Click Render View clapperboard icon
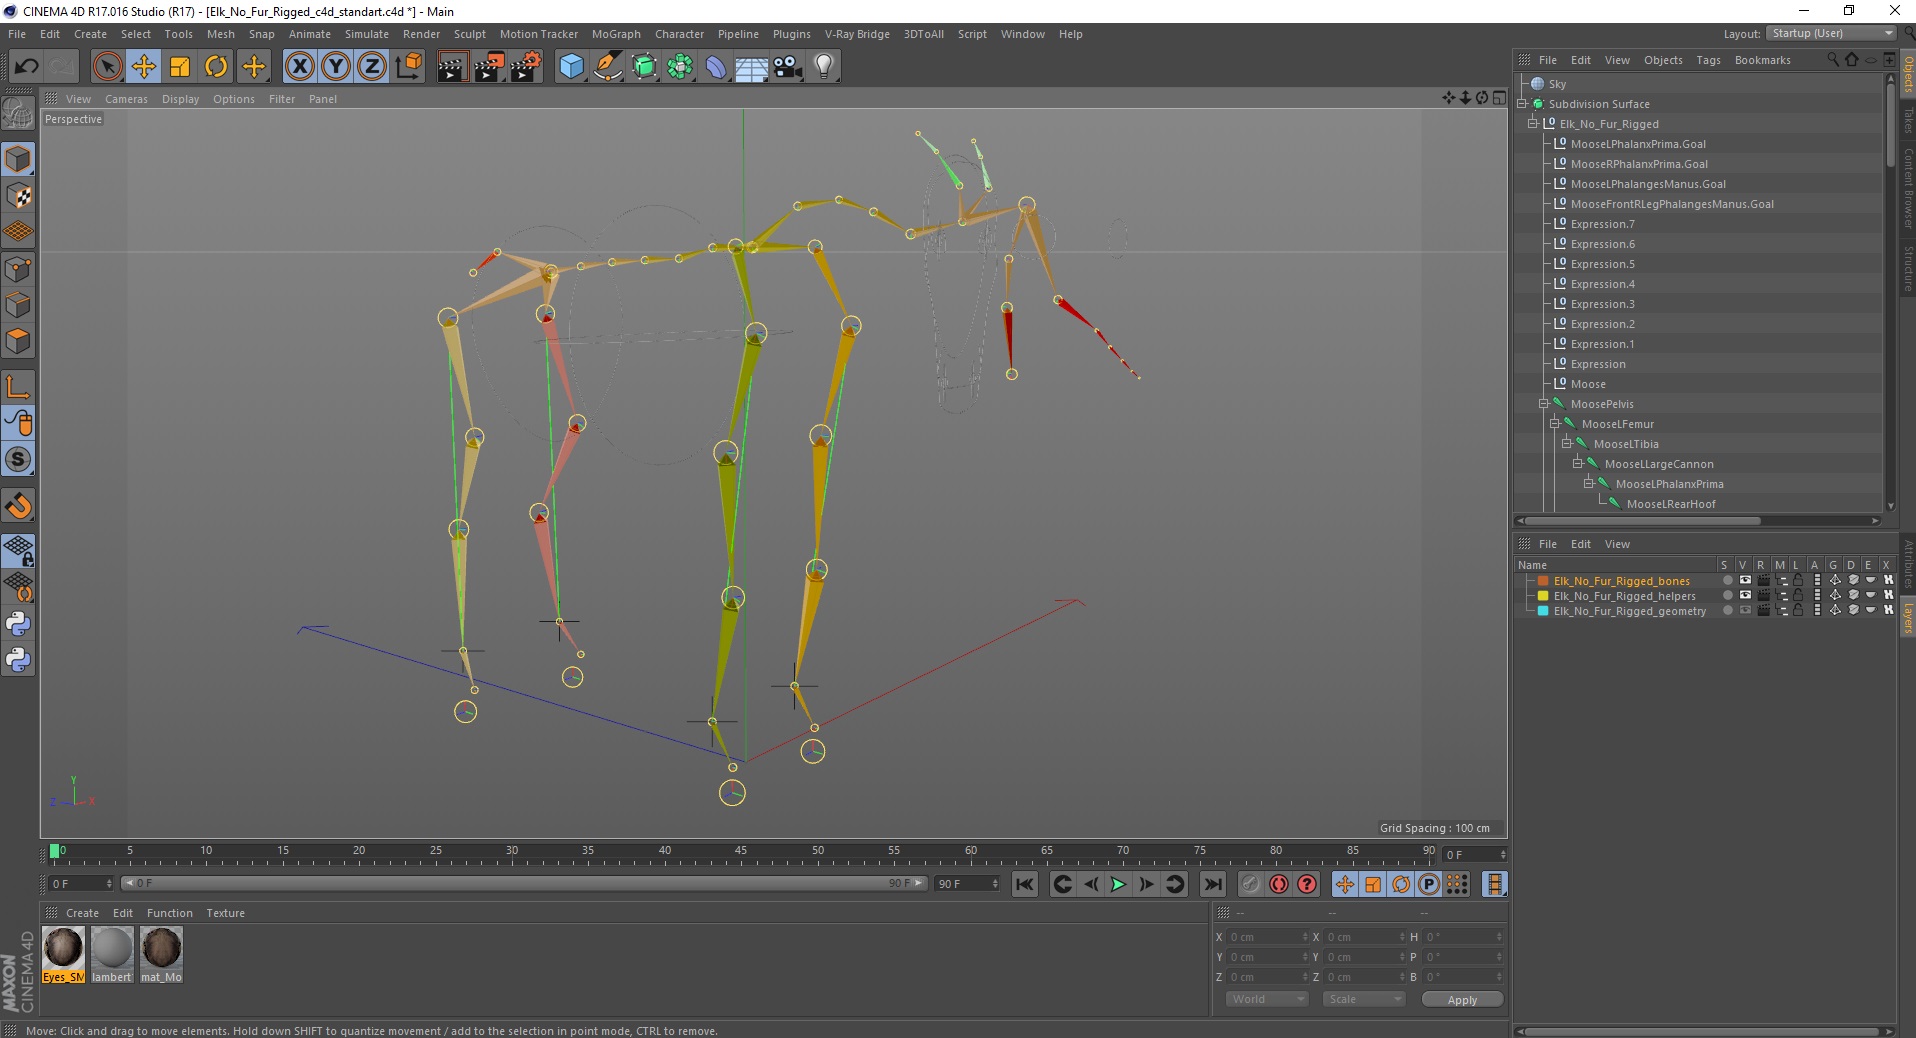Viewport: 1916px width, 1038px height. coord(452,67)
